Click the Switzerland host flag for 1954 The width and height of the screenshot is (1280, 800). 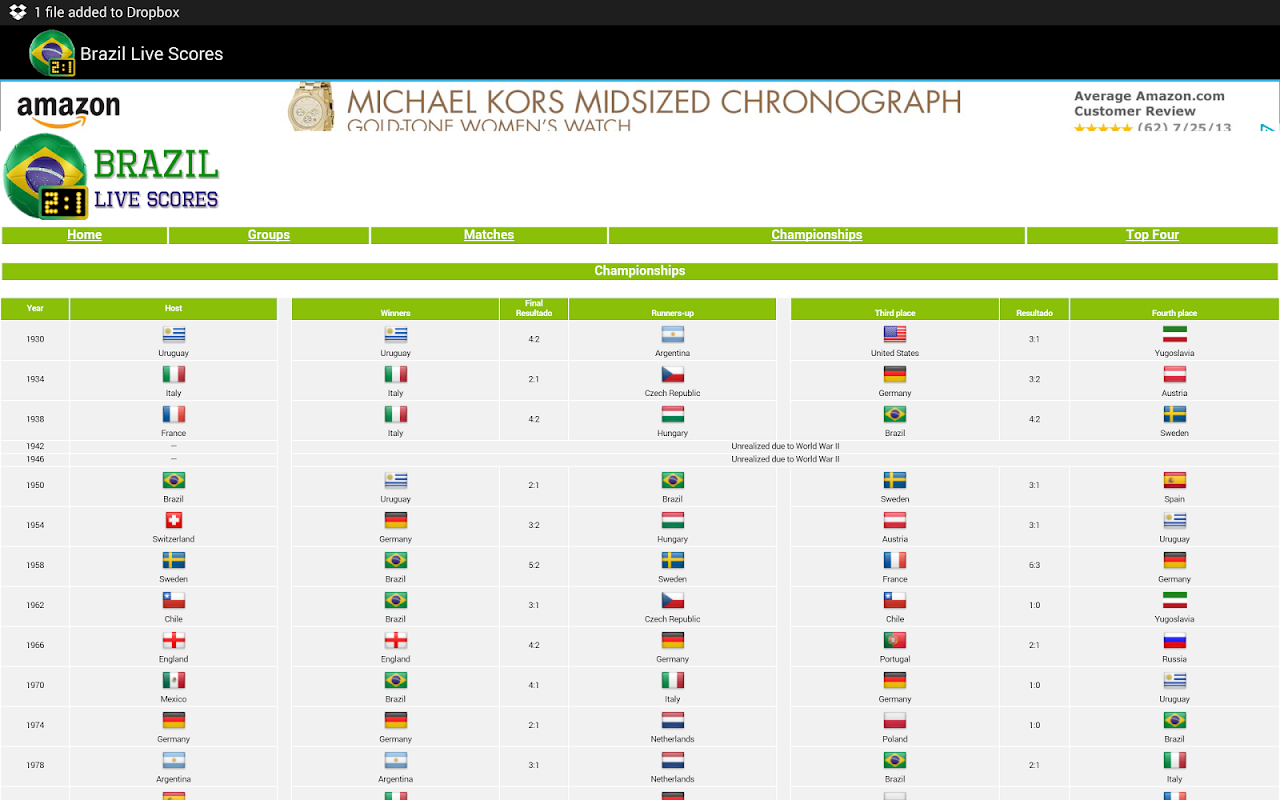(174, 521)
